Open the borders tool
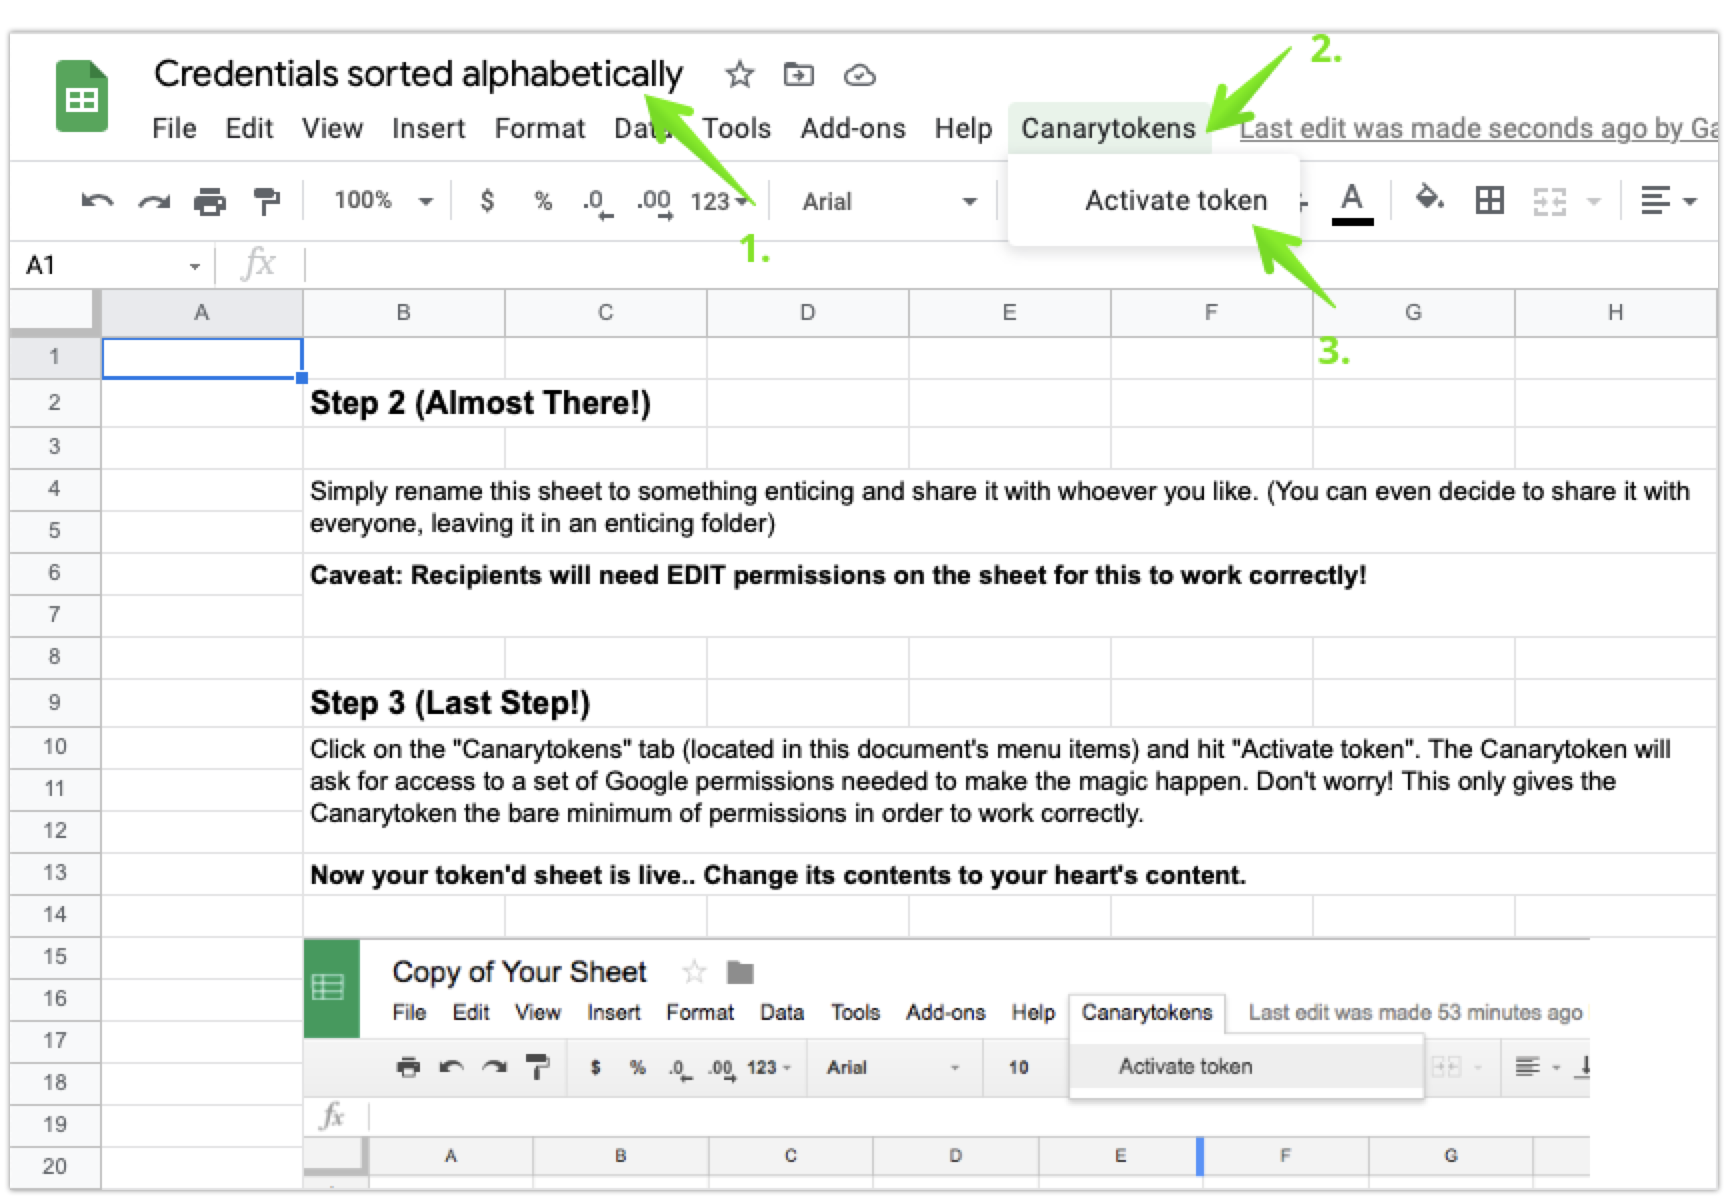 coord(1490,201)
